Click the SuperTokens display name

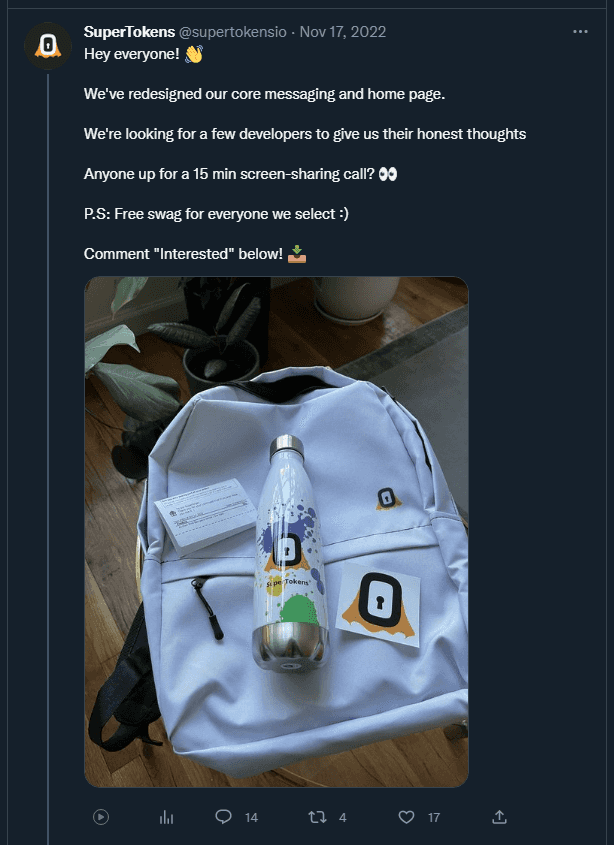[129, 32]
